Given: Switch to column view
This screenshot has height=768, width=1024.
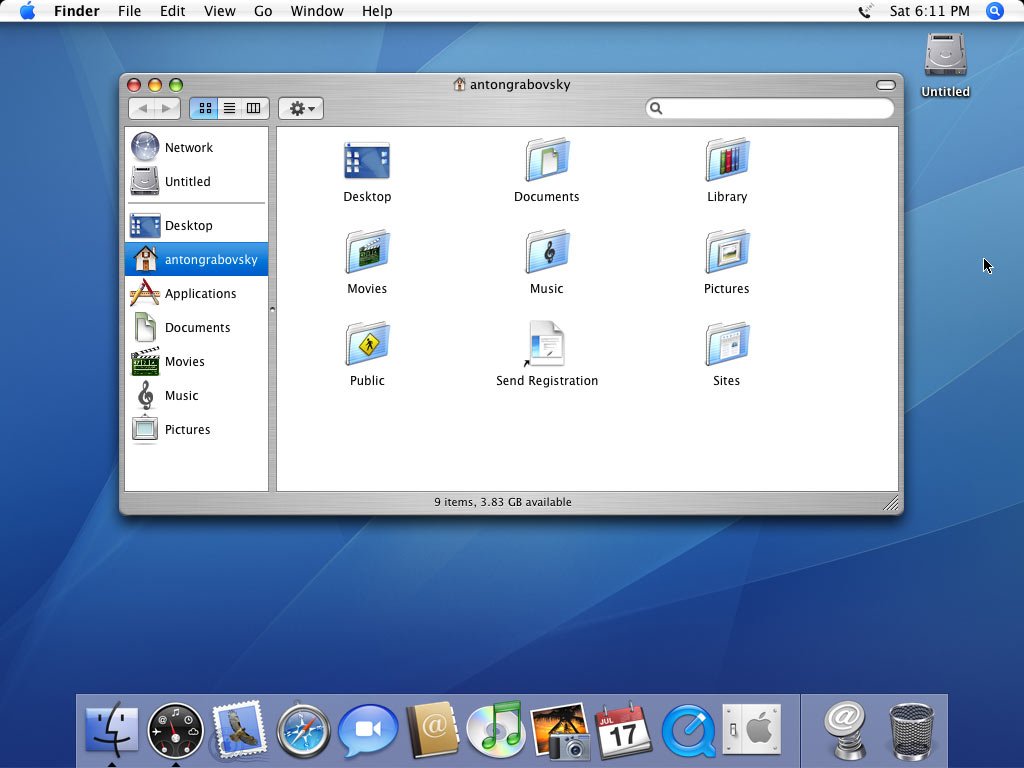Looking at the screenshot, I should 254,108.
